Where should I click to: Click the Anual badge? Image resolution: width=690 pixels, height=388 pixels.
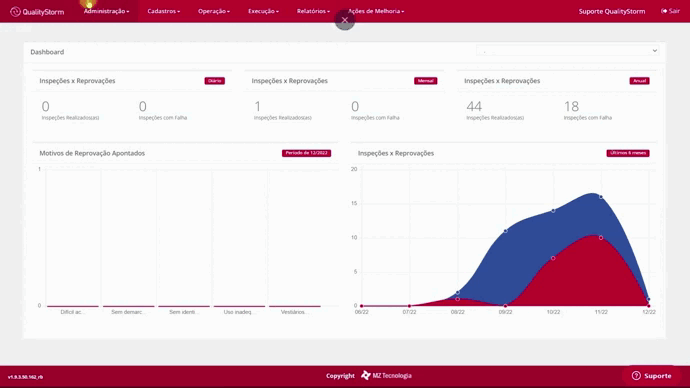[x=639, y=81]
